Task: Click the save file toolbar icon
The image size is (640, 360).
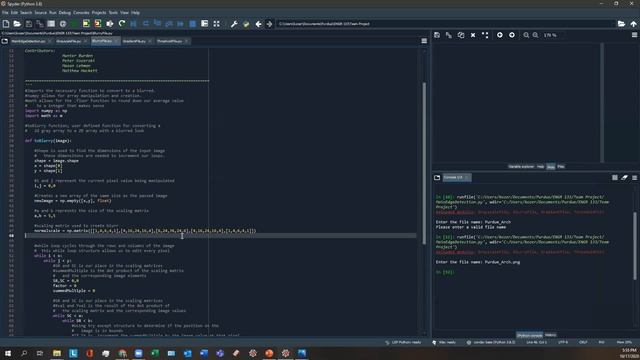Action: [29, 24]
